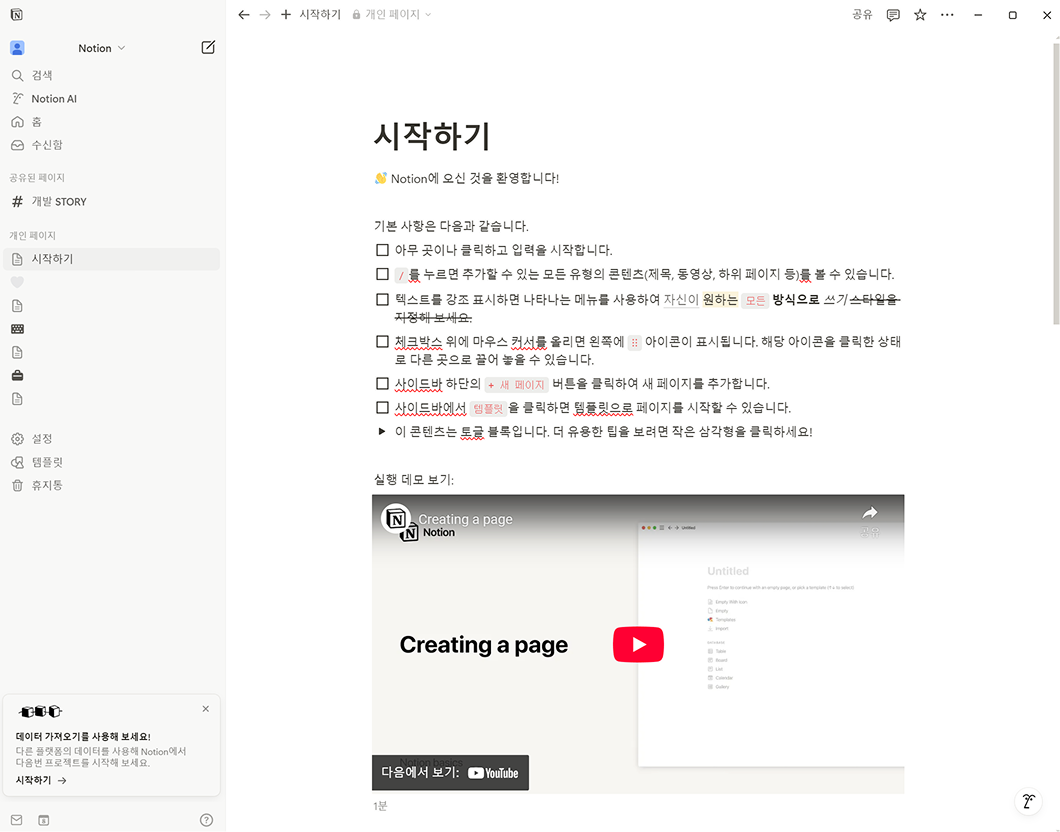Open the page comments icon

coord(893,15)
